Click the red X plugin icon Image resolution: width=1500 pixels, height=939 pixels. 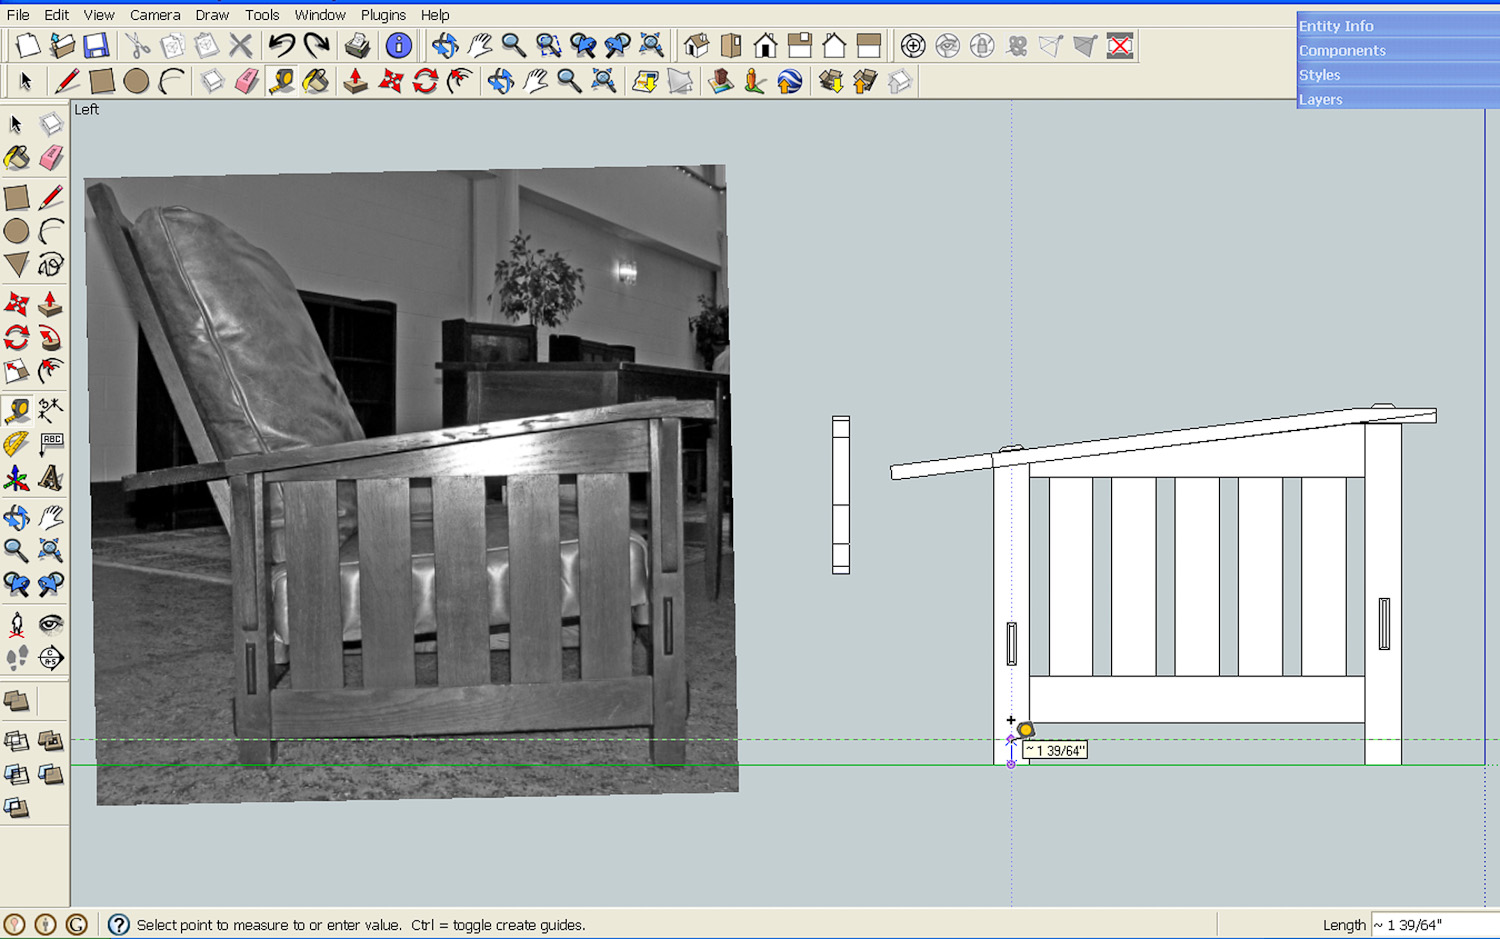(1120, 46)
